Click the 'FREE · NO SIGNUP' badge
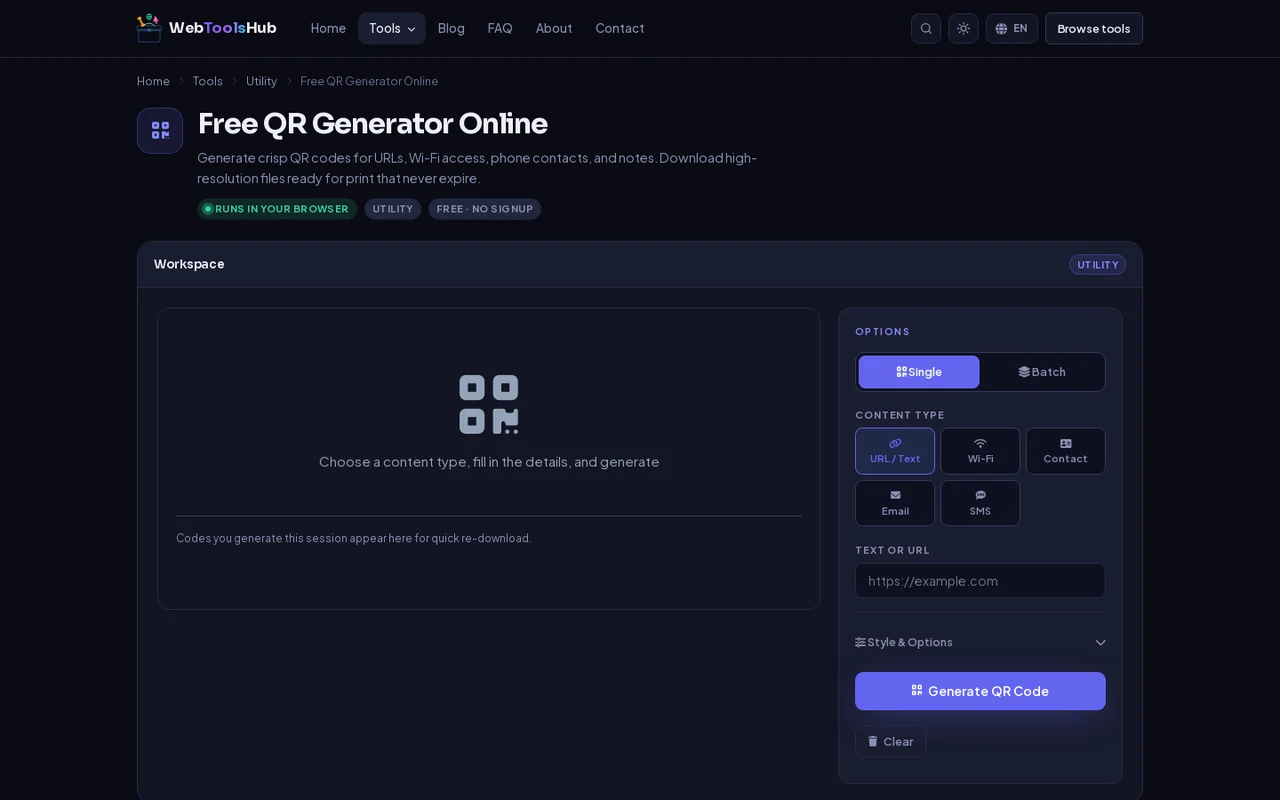The height and width of the screenshot is (800, 1280). click(485, 209)
